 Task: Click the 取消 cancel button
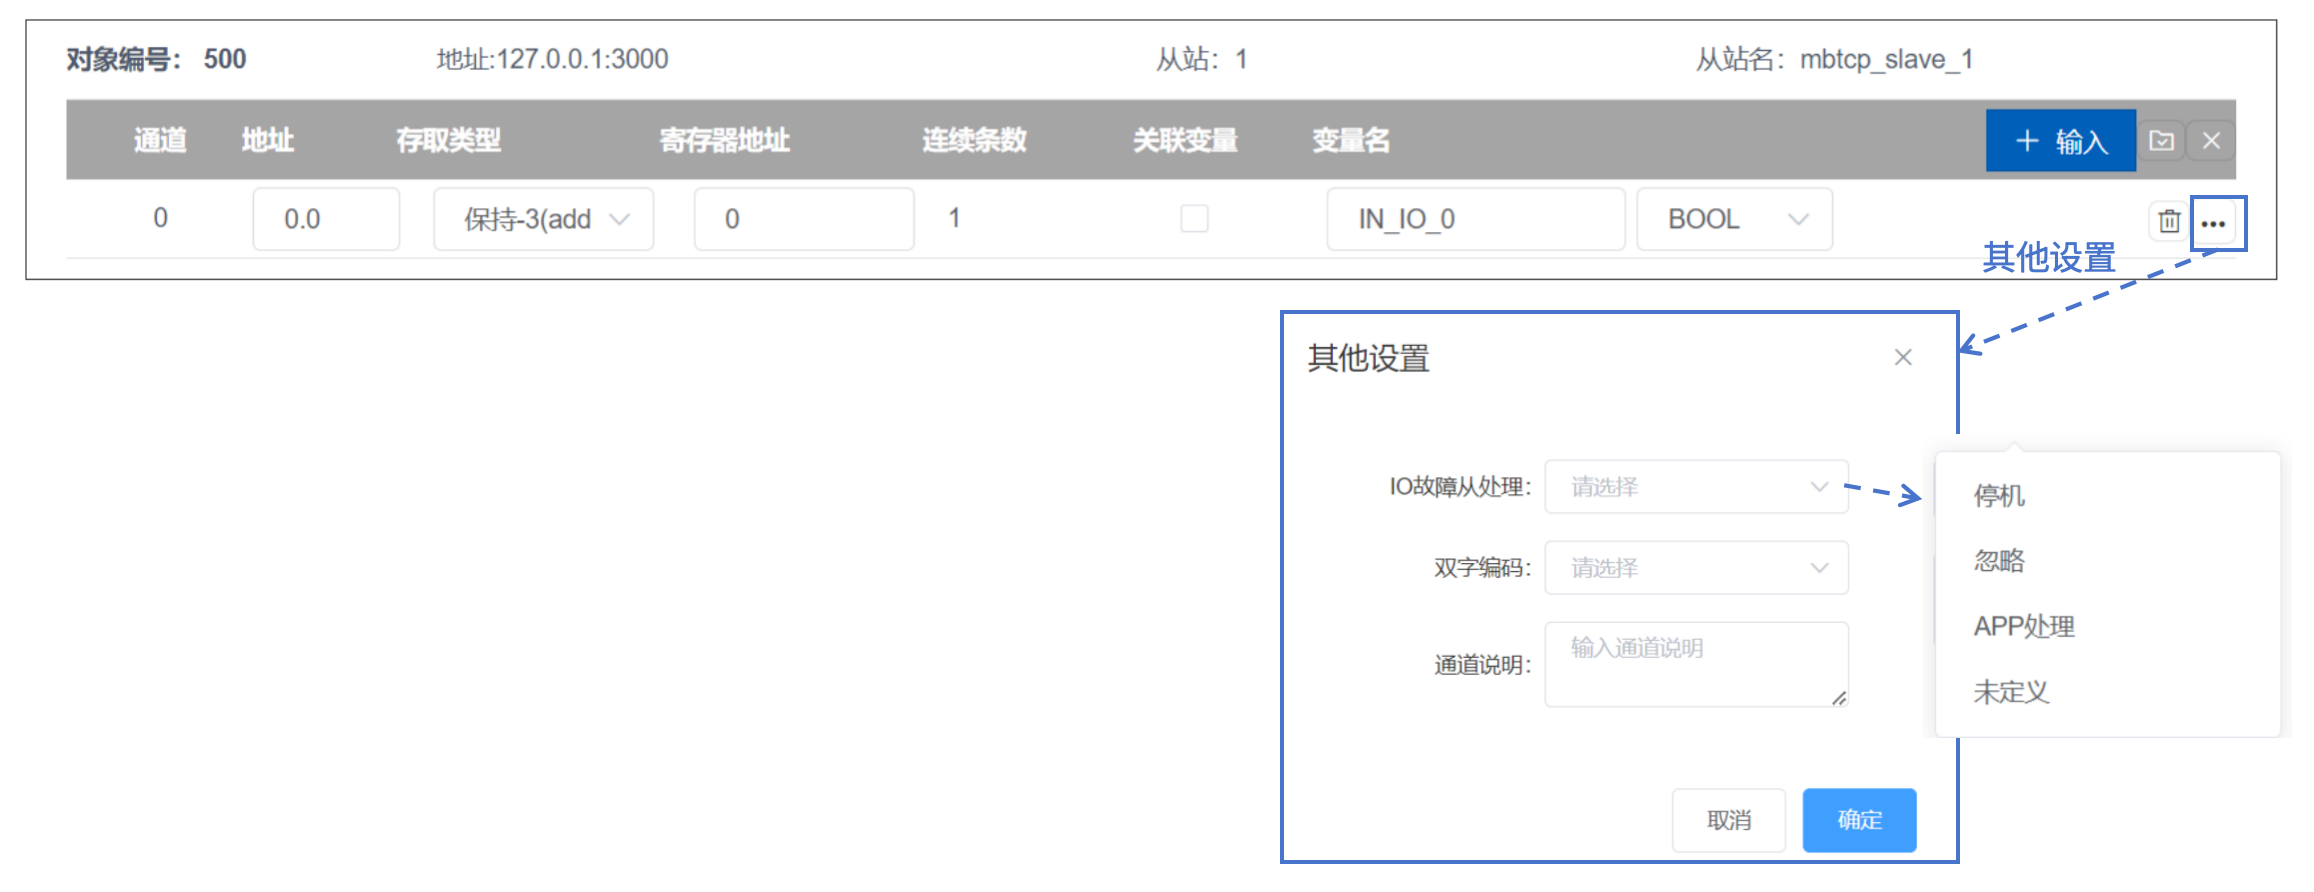pos(1729,820)
